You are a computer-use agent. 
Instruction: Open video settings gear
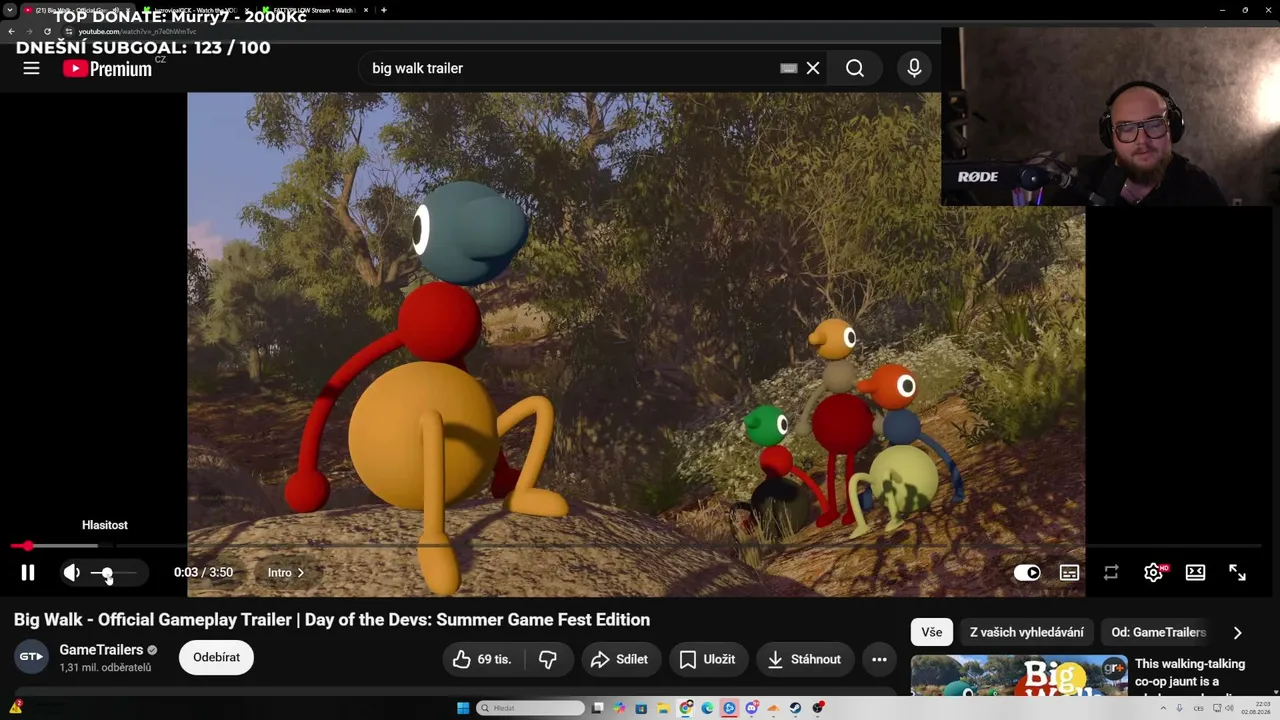point(1153,573)
